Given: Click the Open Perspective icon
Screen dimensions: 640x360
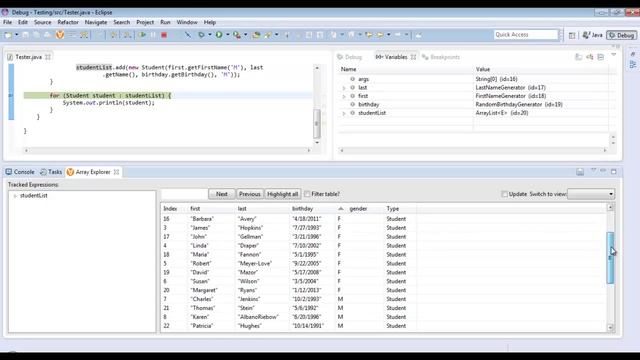Looking at the screenshot, I should coord(572,36).
